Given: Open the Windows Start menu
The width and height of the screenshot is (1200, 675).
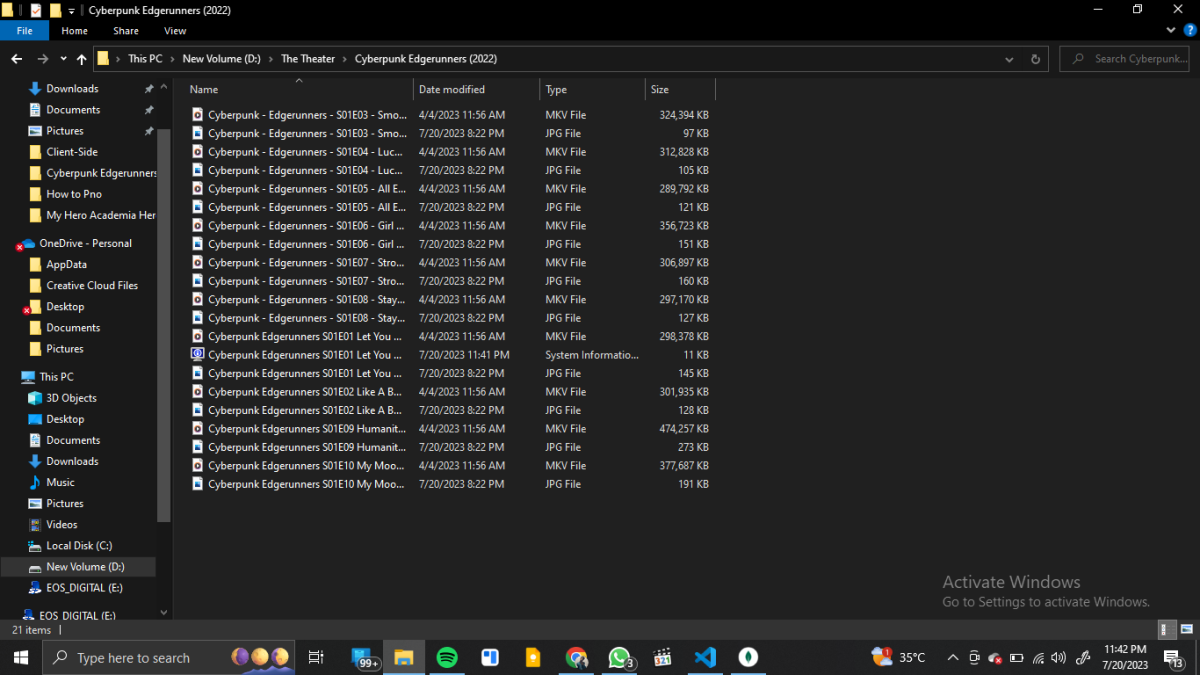Looking at the screenshot, I should click(20, 657).
